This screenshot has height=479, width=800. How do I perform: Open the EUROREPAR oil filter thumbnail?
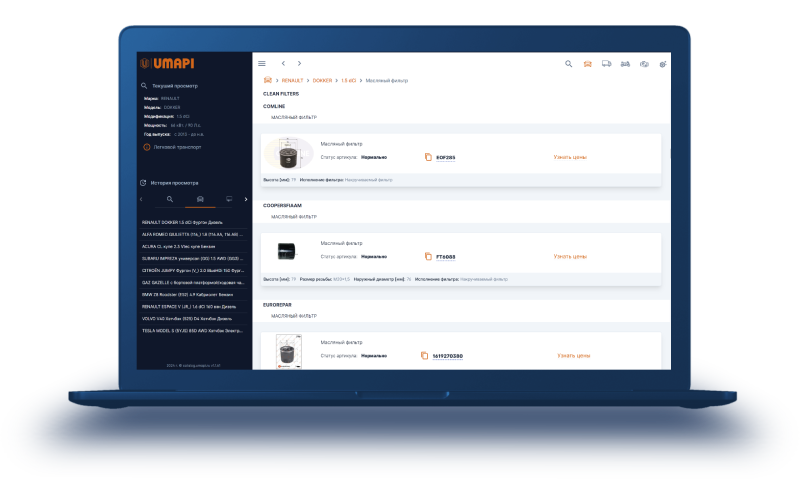pyautogui.click(x=289, y=351)
